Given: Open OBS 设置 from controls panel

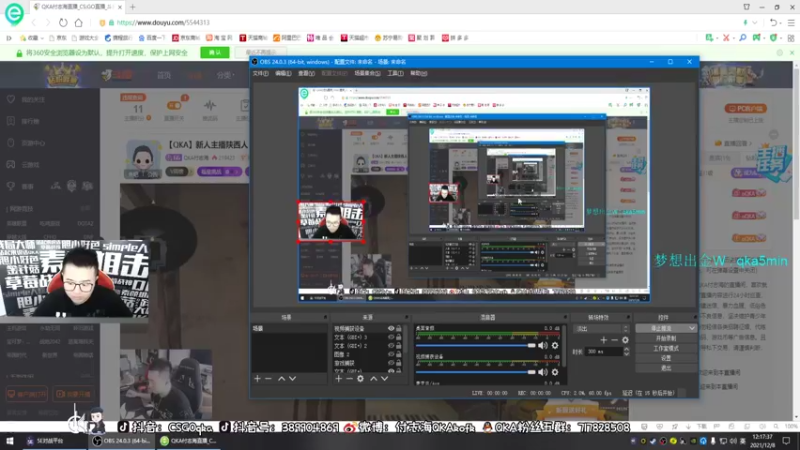Looking at the screenshot, I should click(x=666, y=358).
